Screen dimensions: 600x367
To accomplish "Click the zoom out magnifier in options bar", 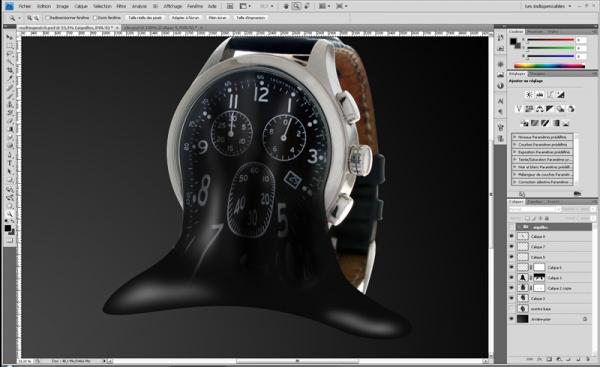I will coord(36,18).
